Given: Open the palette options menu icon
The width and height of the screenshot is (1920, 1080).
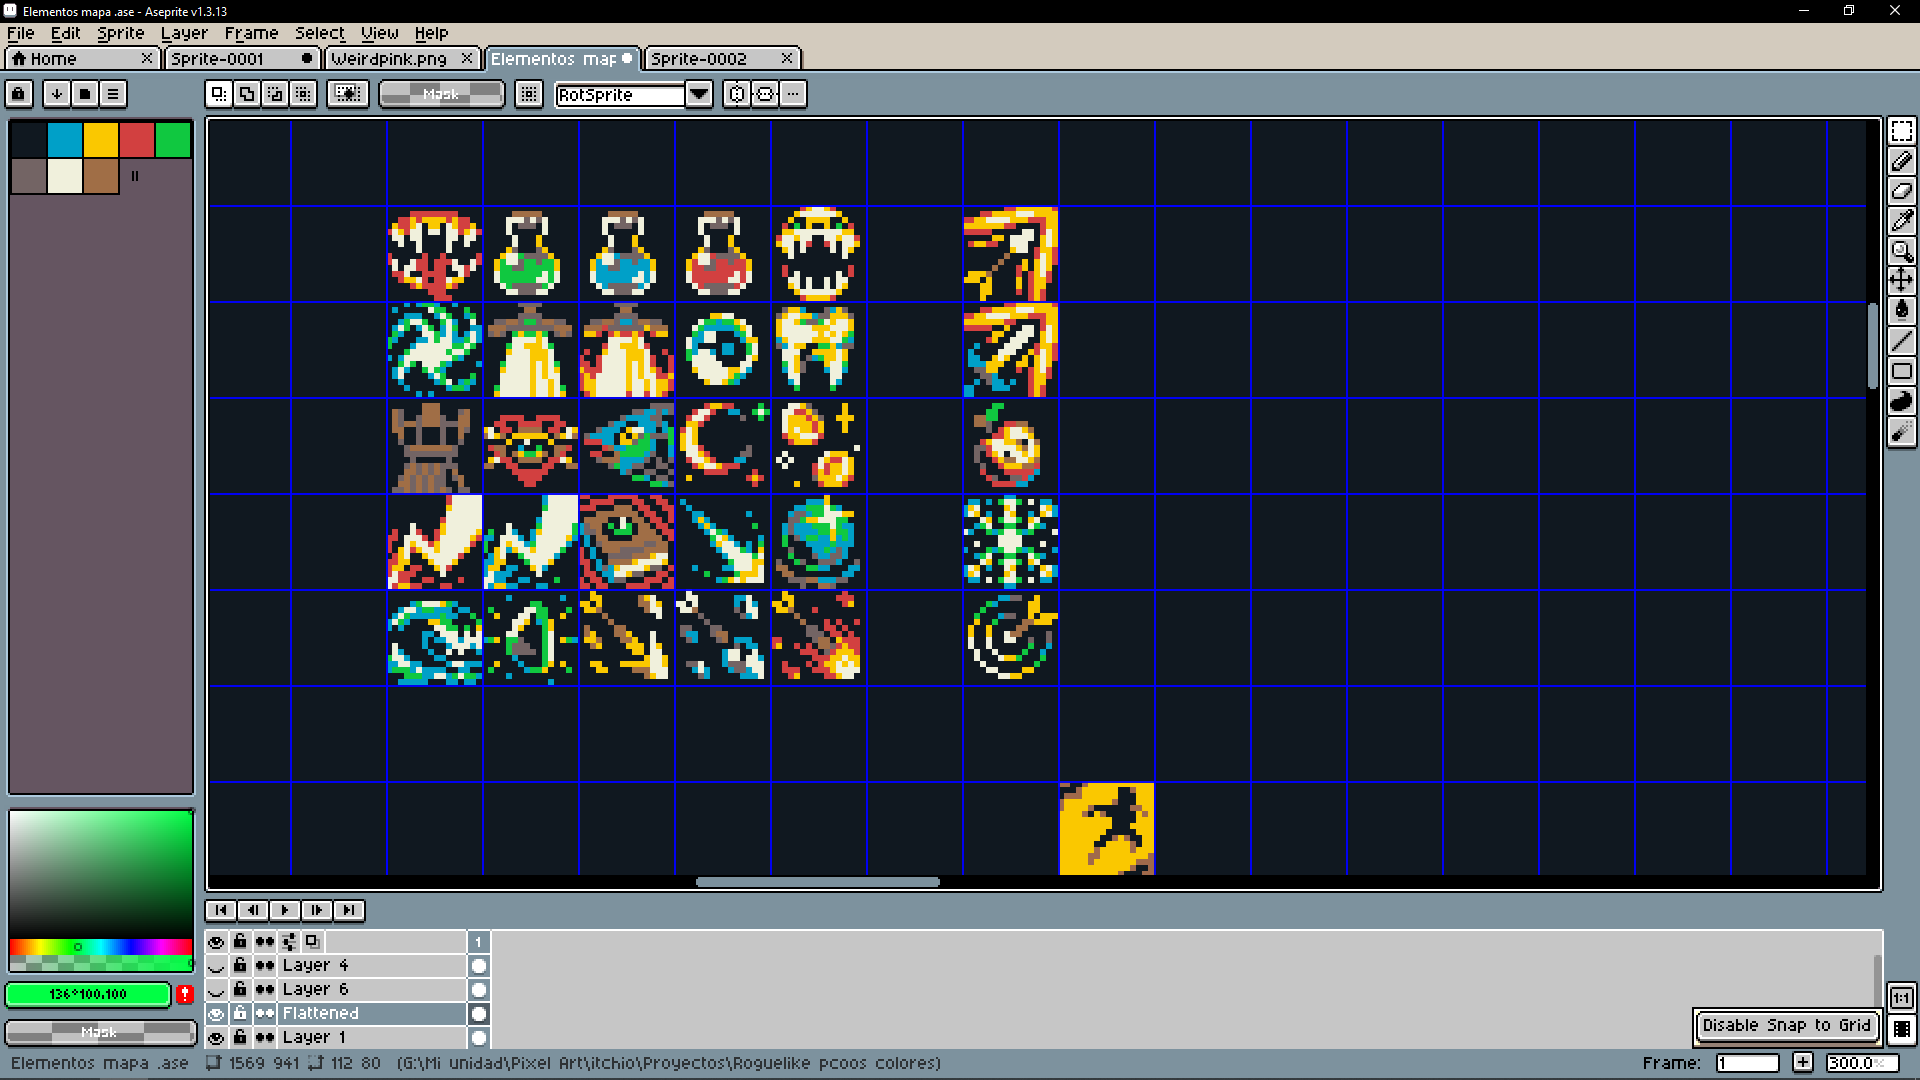Looking at the screenshot, I should pyautogui.click(x=113, y=94).
